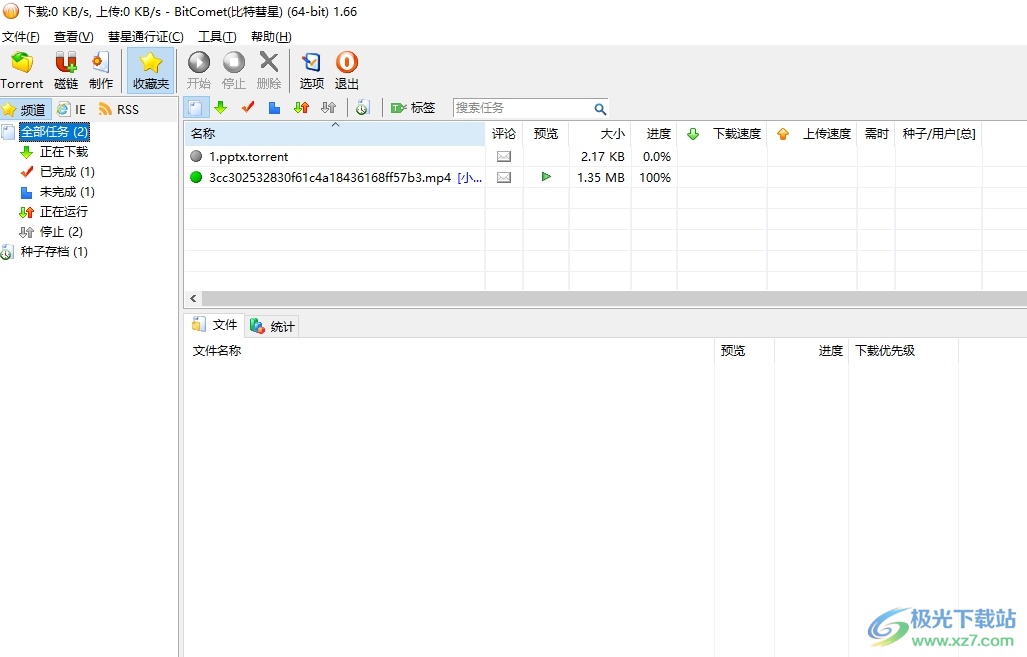Click the 2.17 KB size cell
1027x657 pixels.
click(x=603, y=157)
